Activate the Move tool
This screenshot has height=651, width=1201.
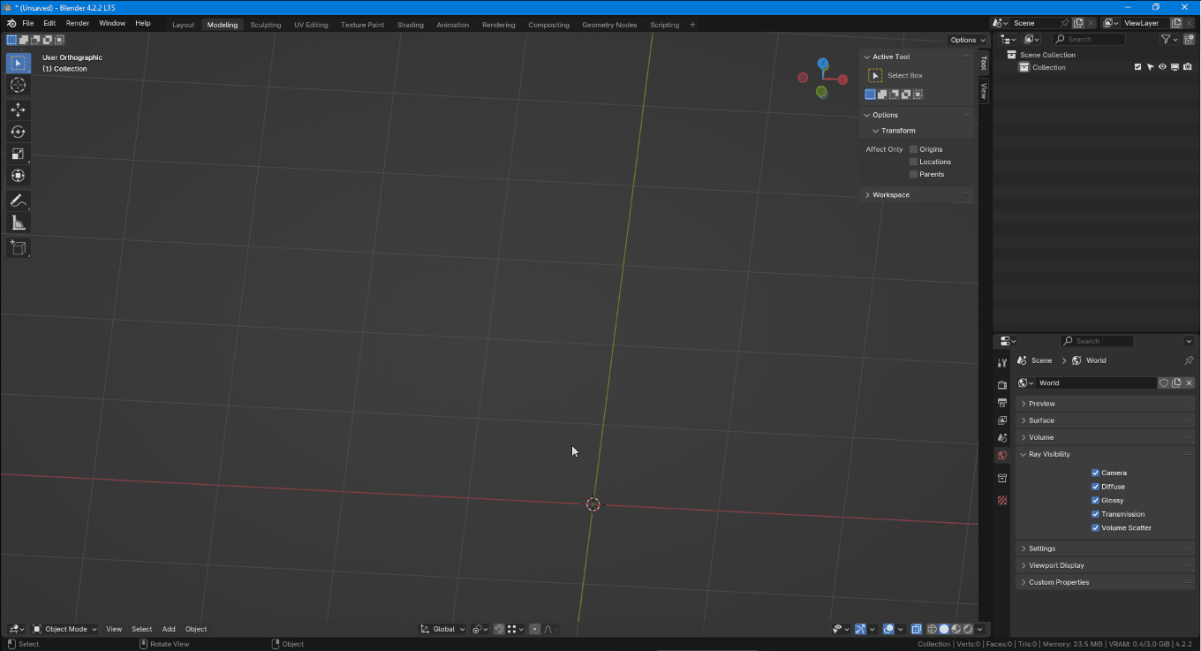18,110
